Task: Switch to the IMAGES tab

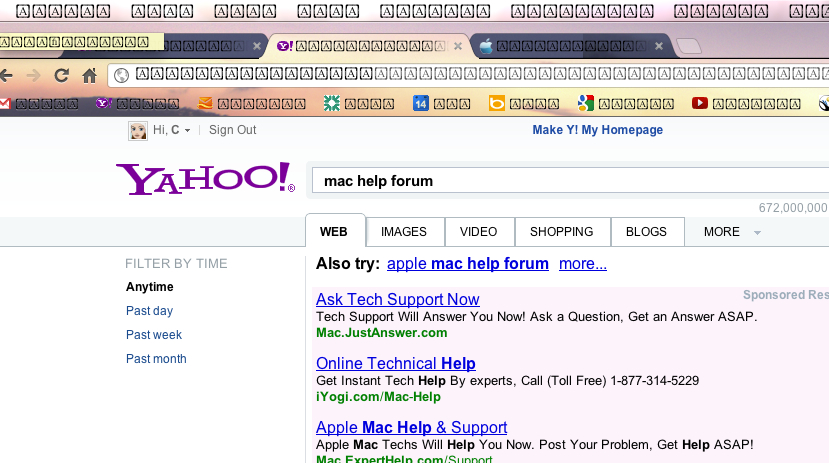Action: click(404, 232)
